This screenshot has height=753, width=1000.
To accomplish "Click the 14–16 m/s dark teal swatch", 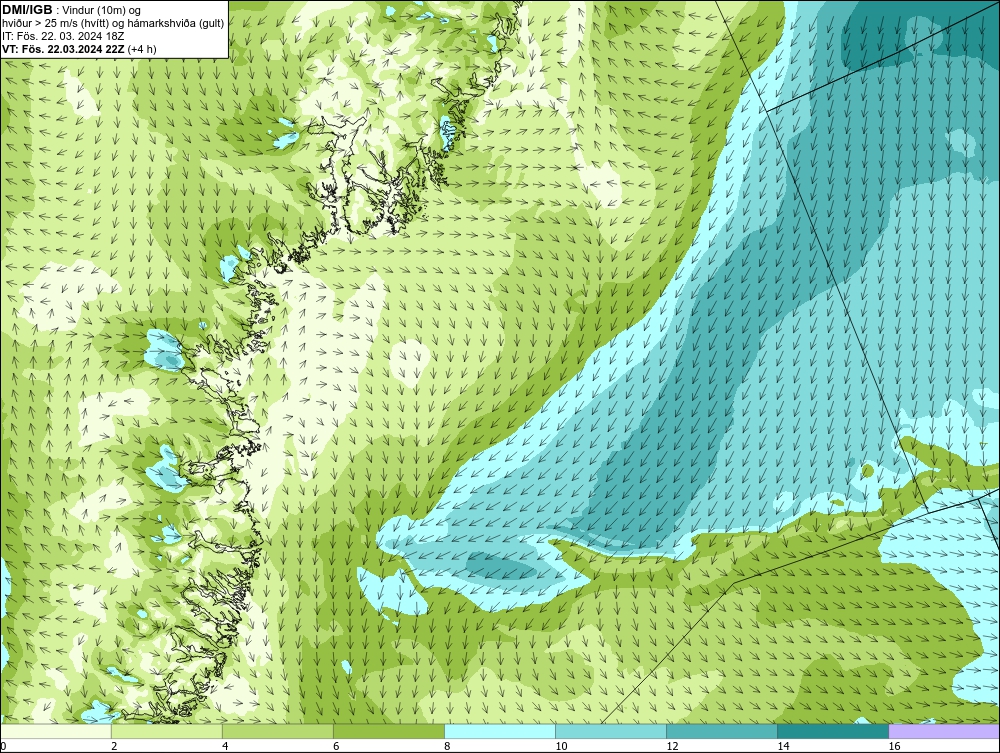I will (x=833, y=731).
